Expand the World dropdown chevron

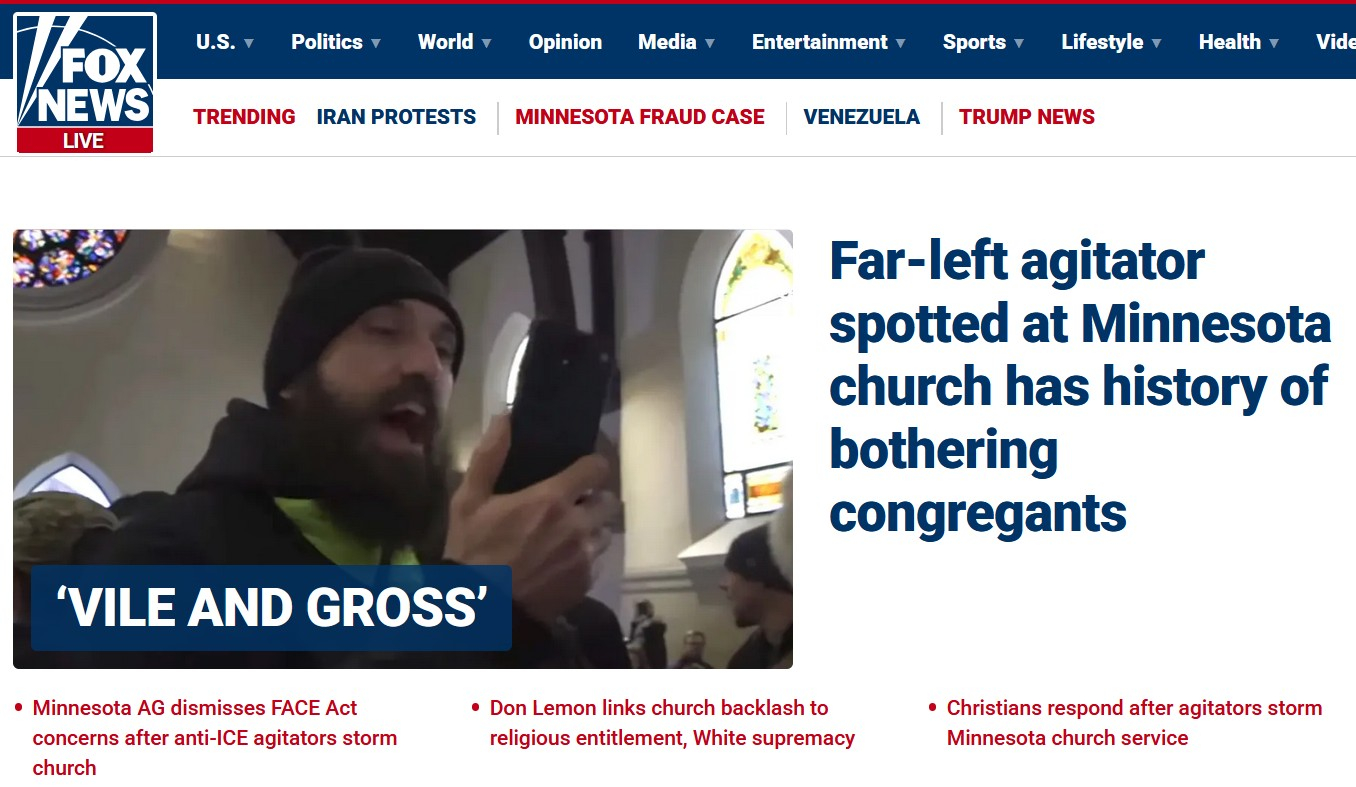click(486, 43)
